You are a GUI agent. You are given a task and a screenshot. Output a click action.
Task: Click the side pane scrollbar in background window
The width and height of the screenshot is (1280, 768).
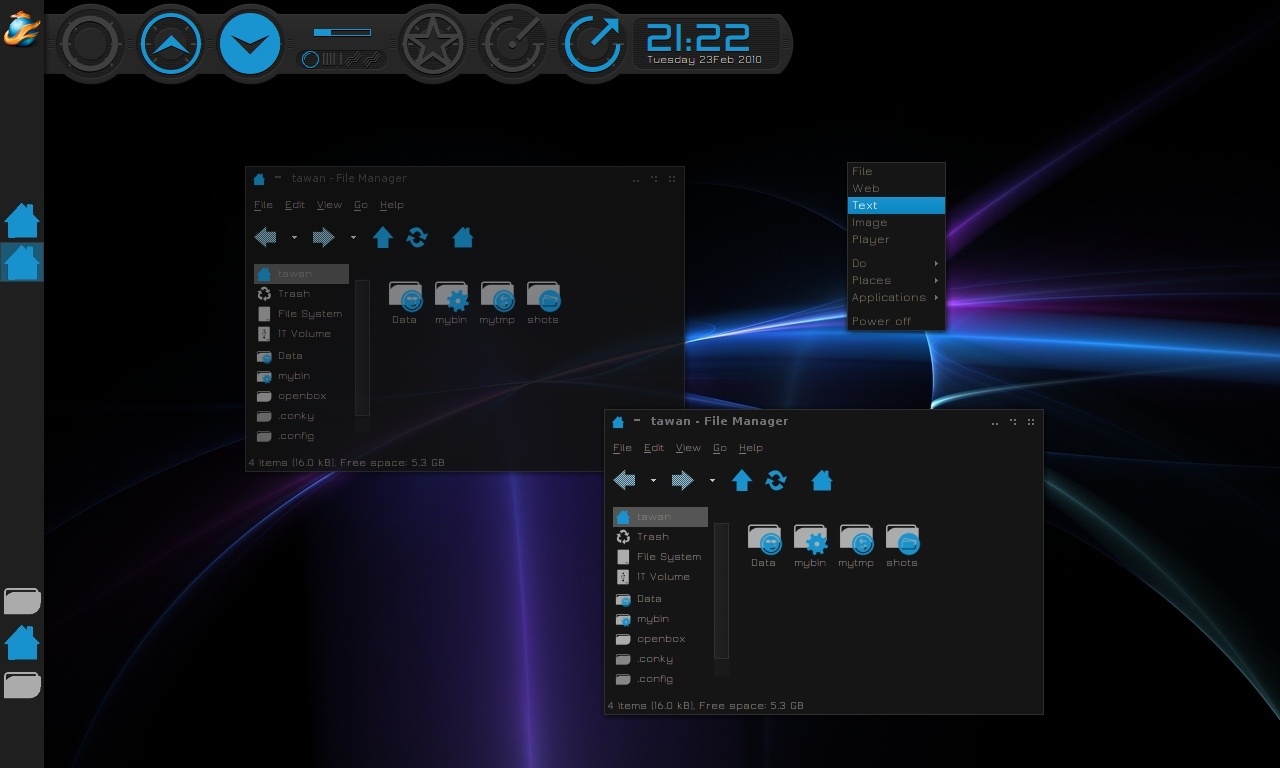(x=363, y=347)
